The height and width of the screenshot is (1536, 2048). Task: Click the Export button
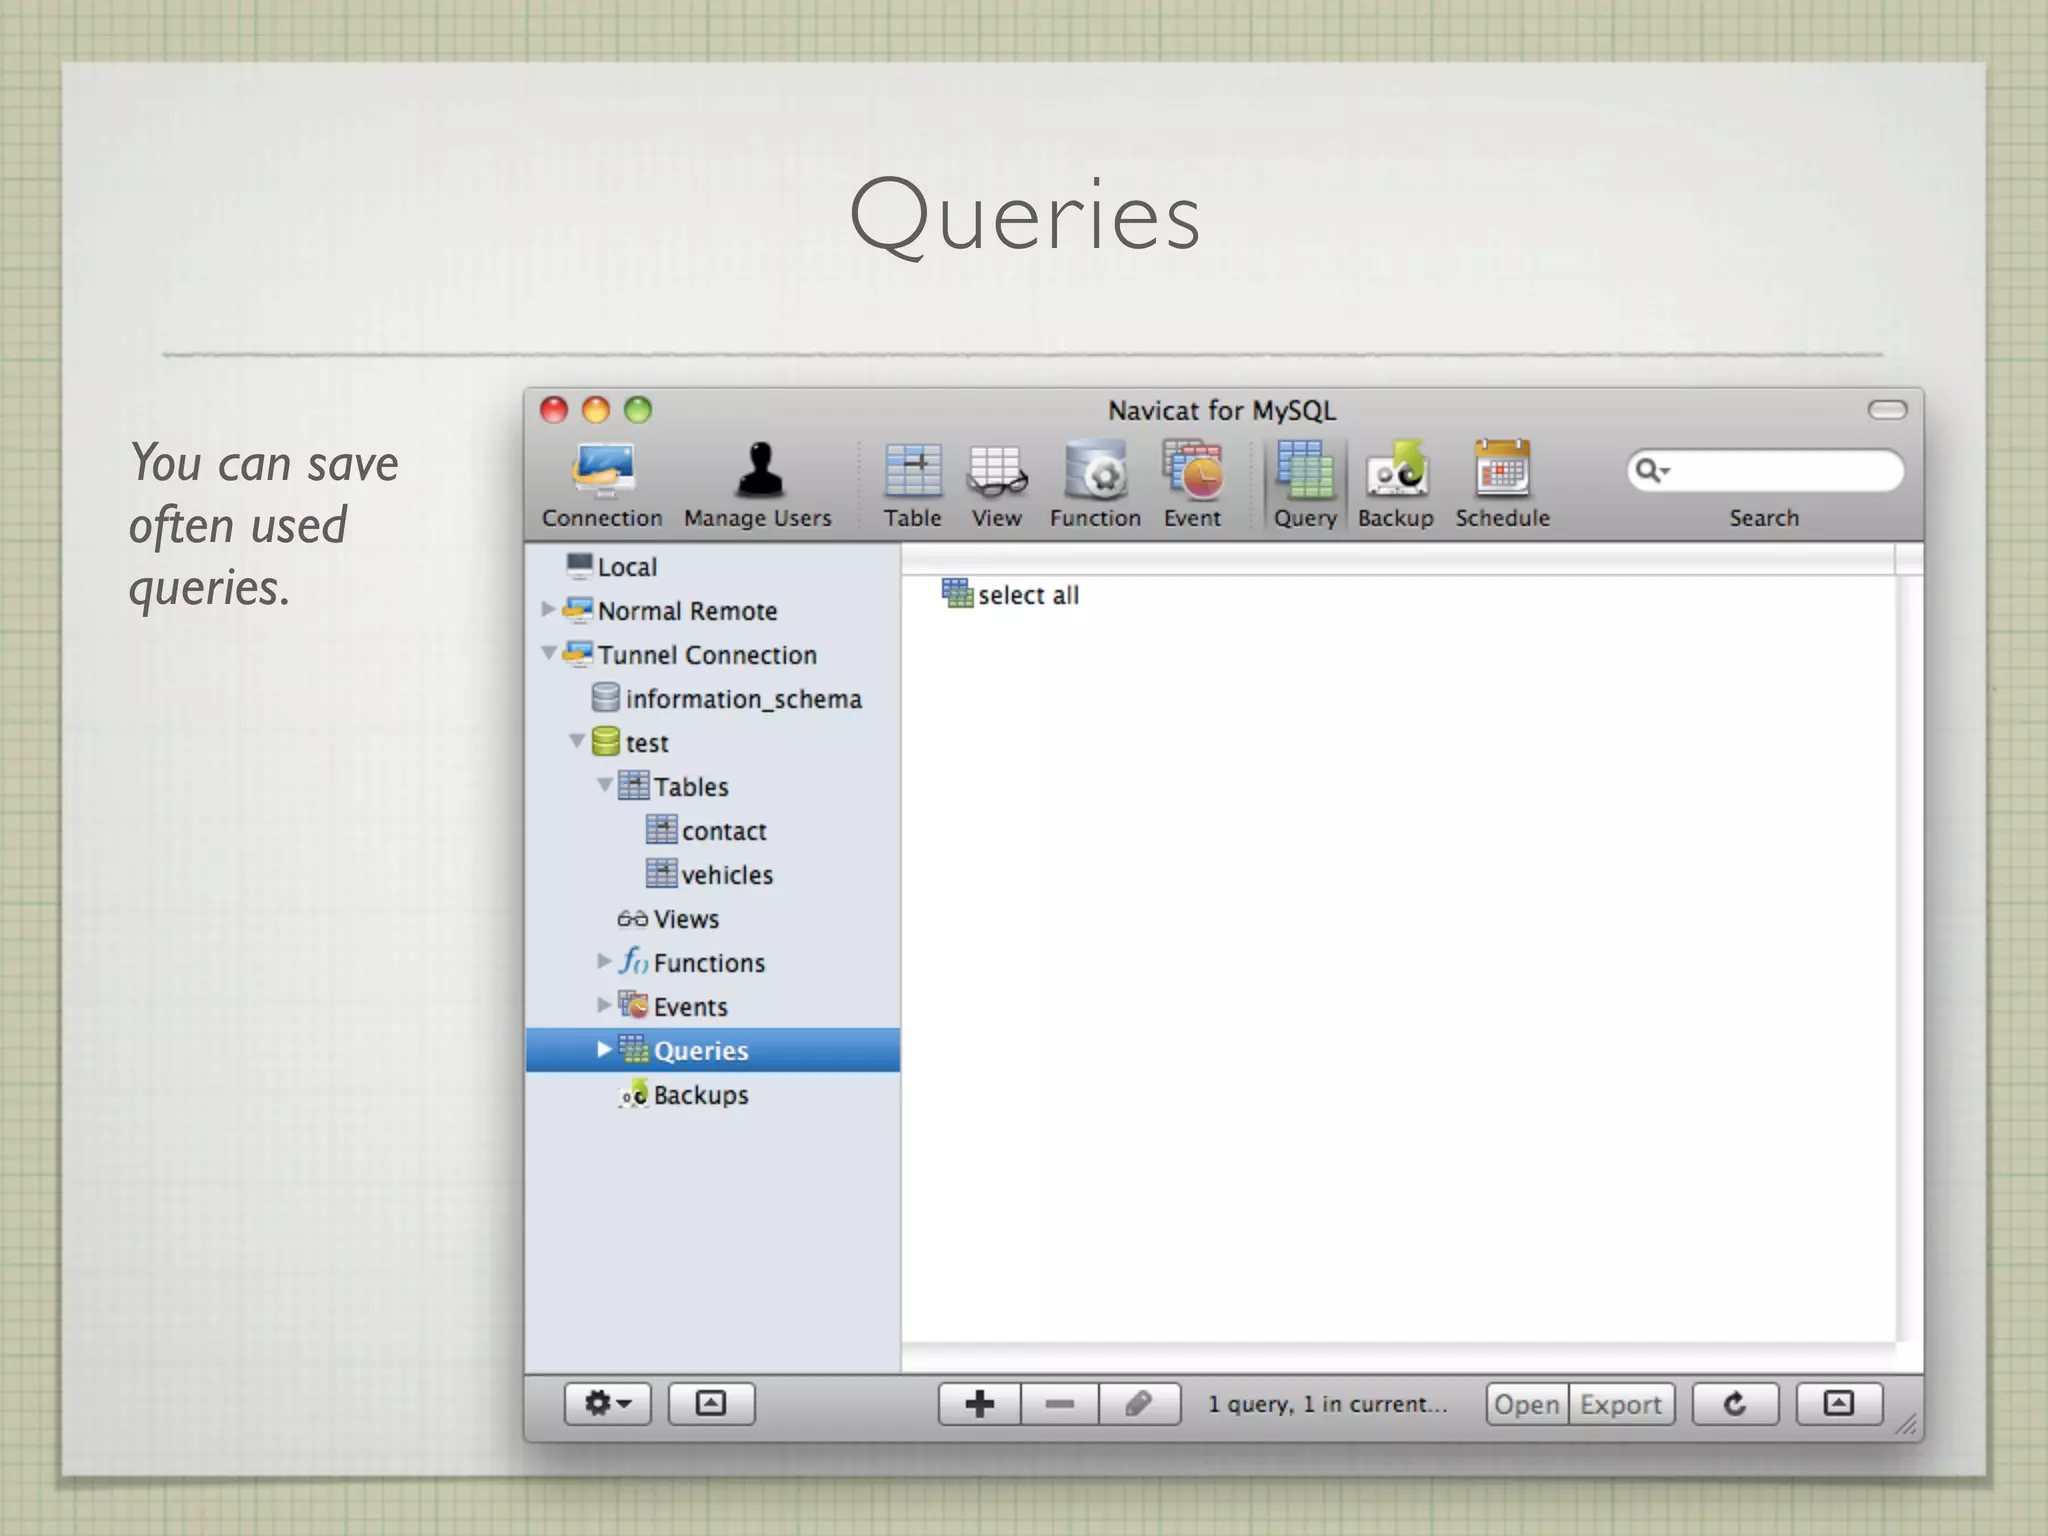click(x=1621, y=1405)
